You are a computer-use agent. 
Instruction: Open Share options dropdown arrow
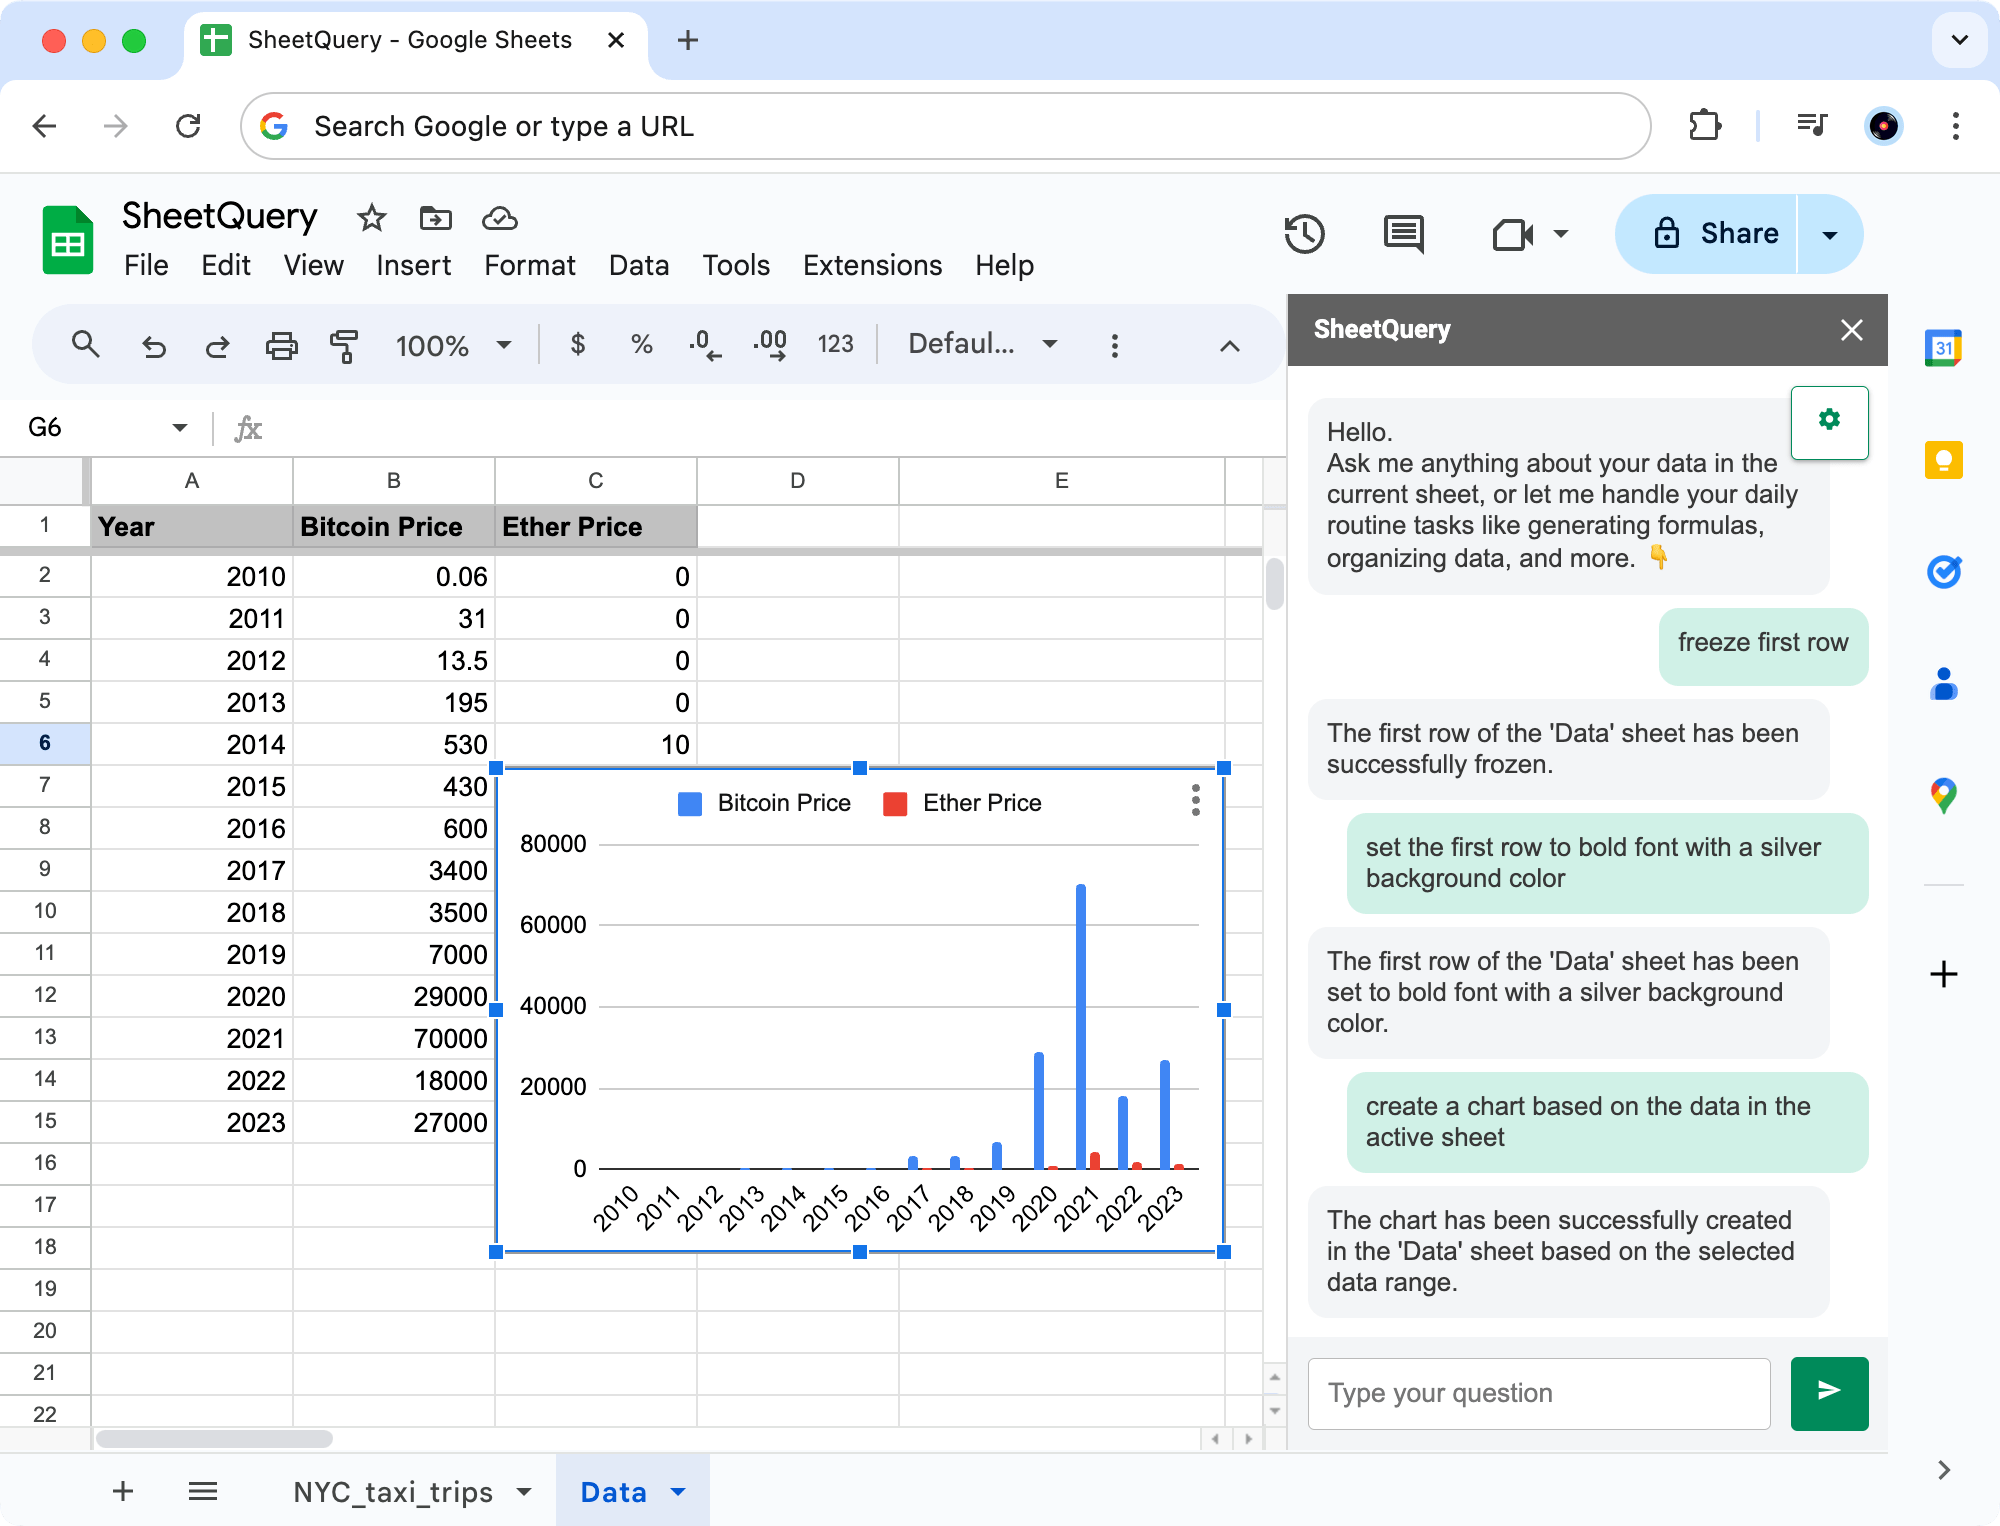coord(1830,235)
